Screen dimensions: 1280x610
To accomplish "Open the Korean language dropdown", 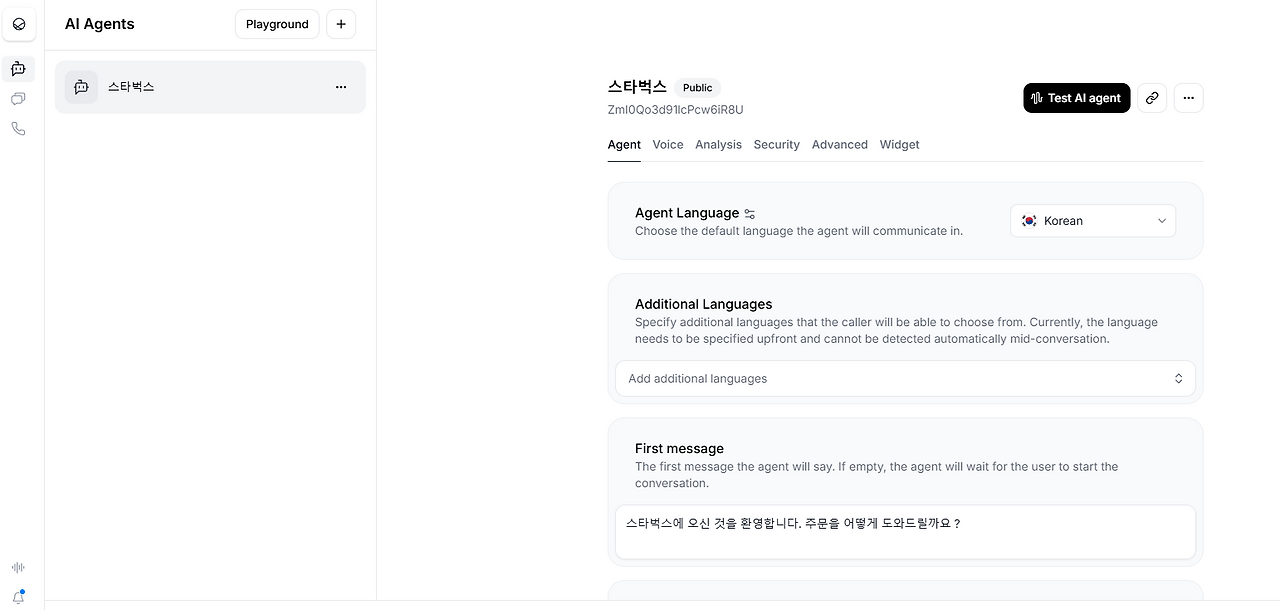I will [1093, 221].
